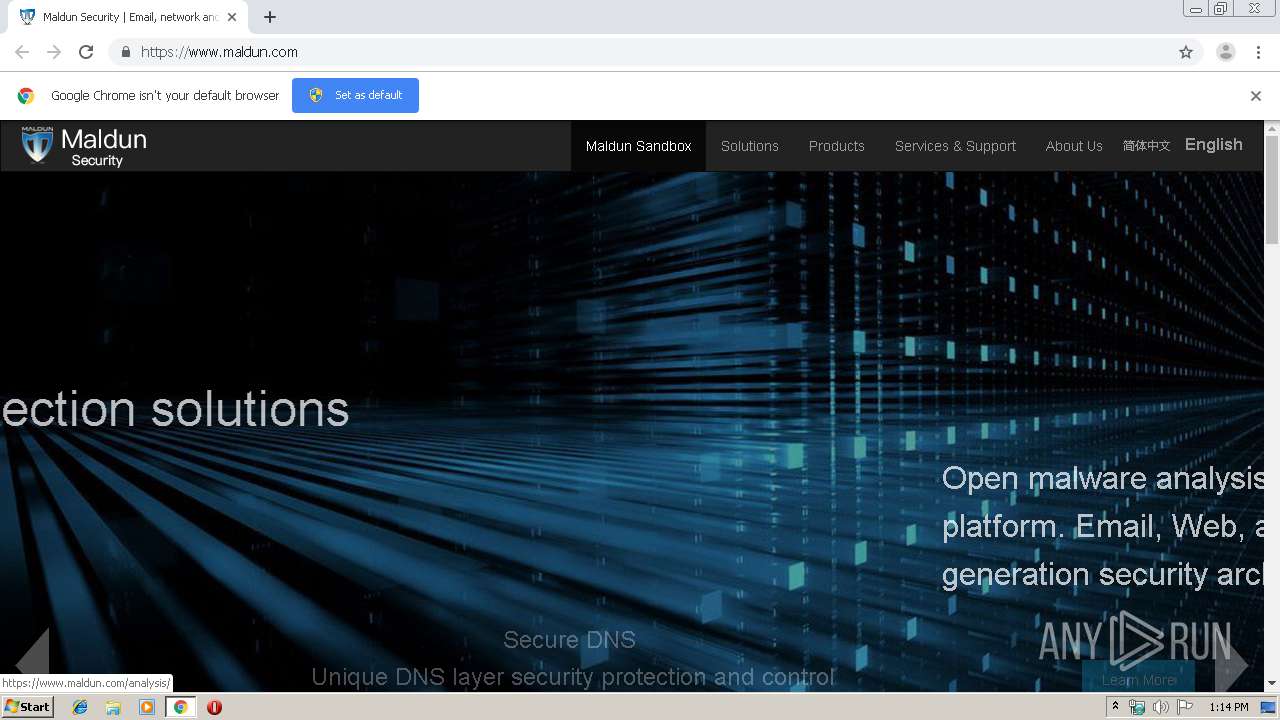Click the Show desktop button
Screen dimensions: 1280x720
pos(1270,707)
